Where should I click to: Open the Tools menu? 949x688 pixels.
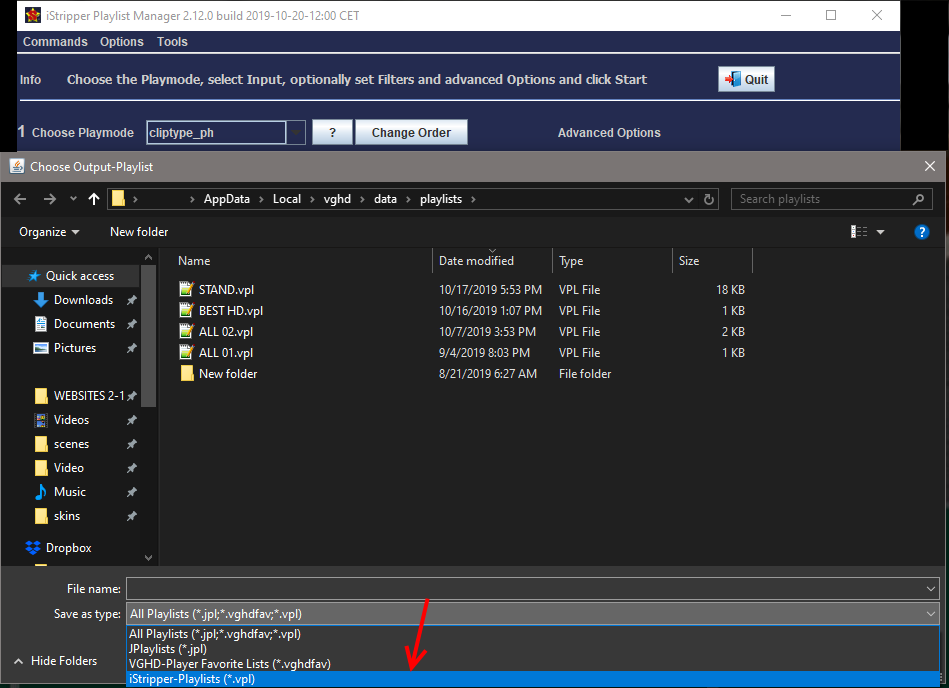click(x=172, y=42)
